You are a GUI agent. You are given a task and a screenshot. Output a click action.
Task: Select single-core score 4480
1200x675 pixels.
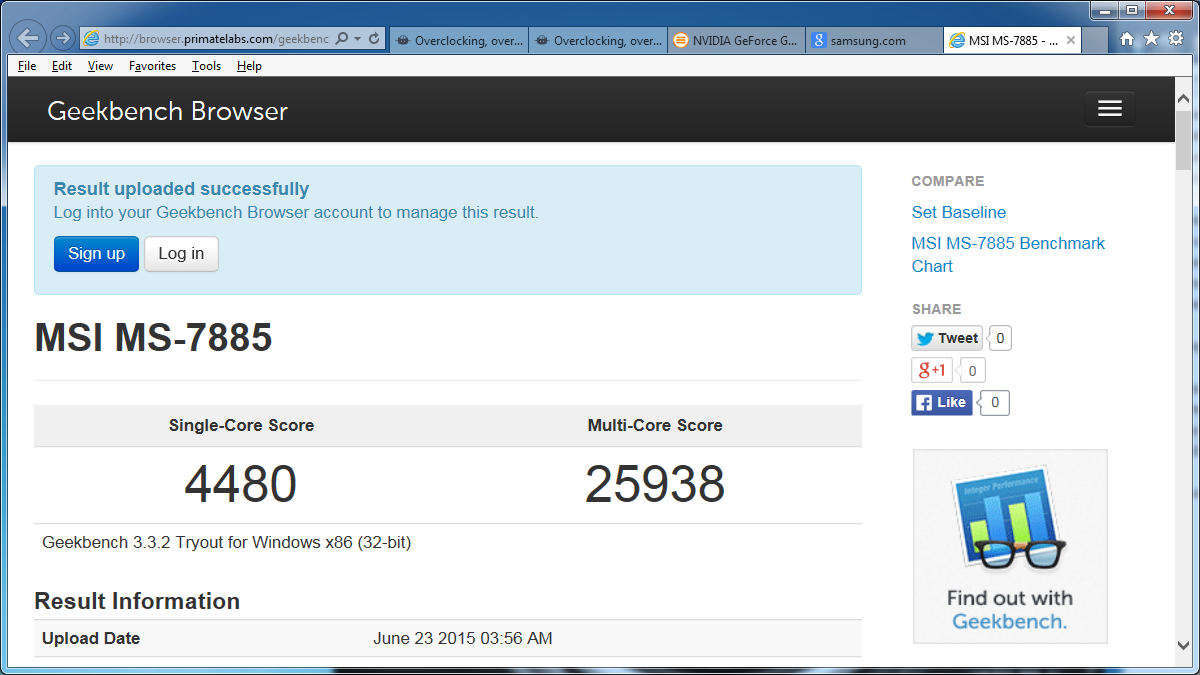click(241, 485)
